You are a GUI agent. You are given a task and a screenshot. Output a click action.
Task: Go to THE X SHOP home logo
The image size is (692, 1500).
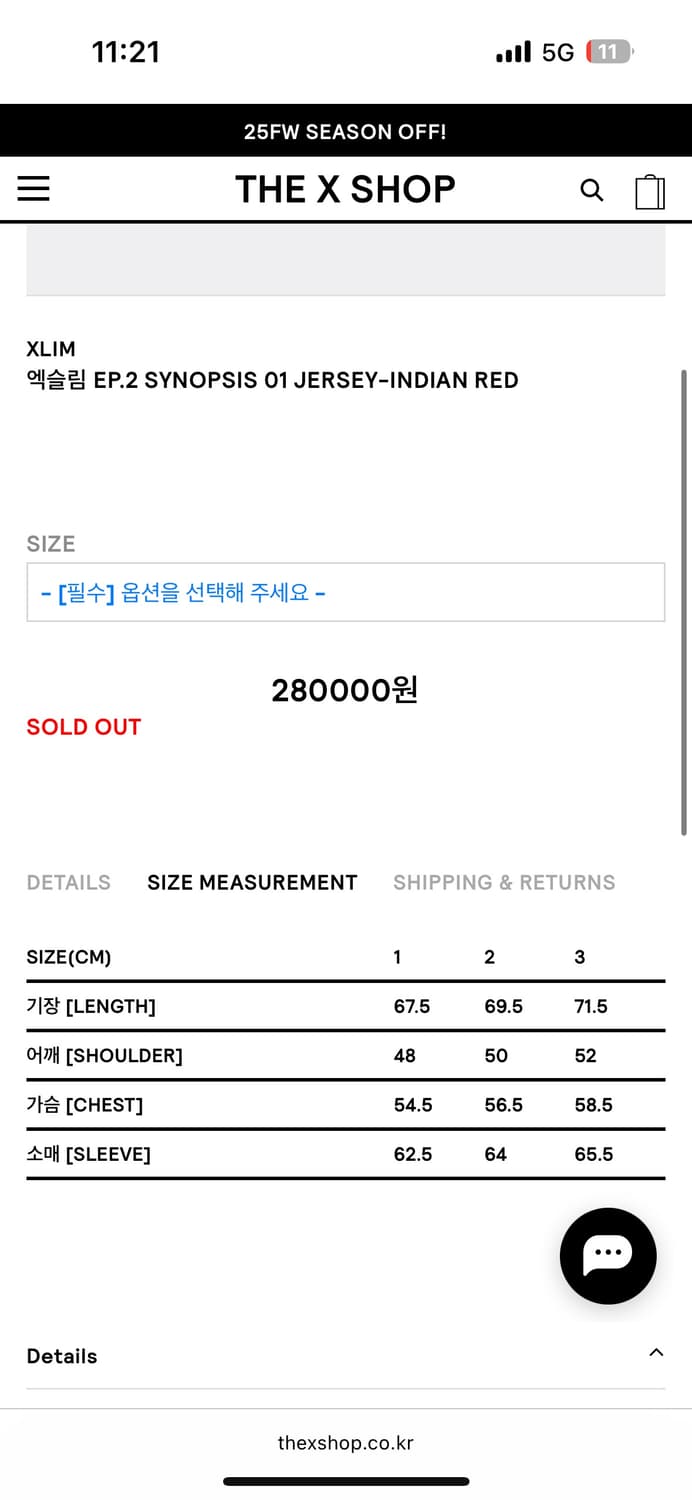(x=346, y=189)
